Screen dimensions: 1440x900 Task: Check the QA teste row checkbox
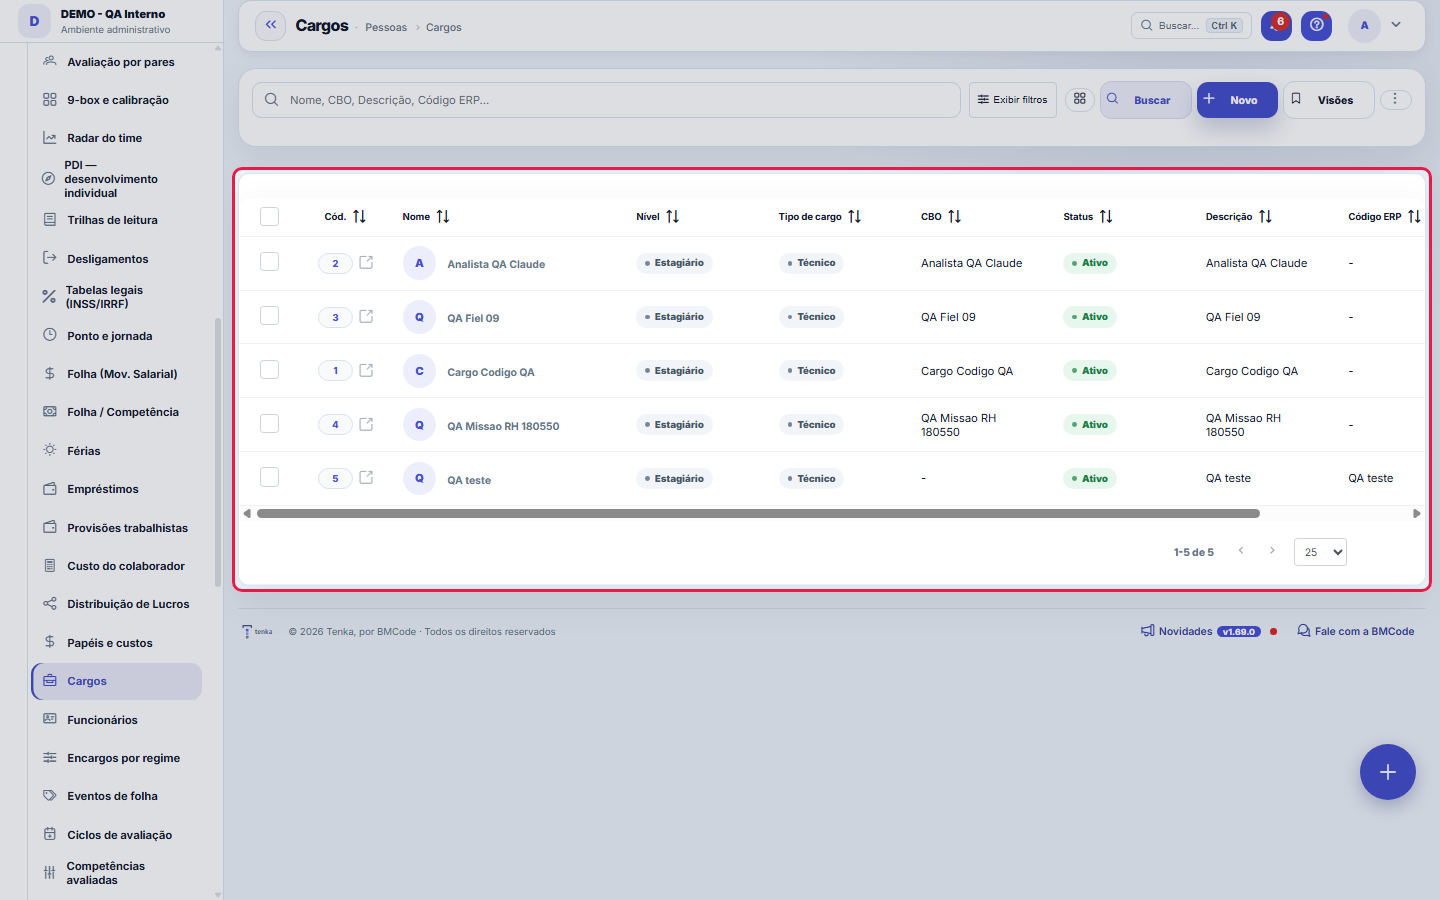(x=269, y=477)
